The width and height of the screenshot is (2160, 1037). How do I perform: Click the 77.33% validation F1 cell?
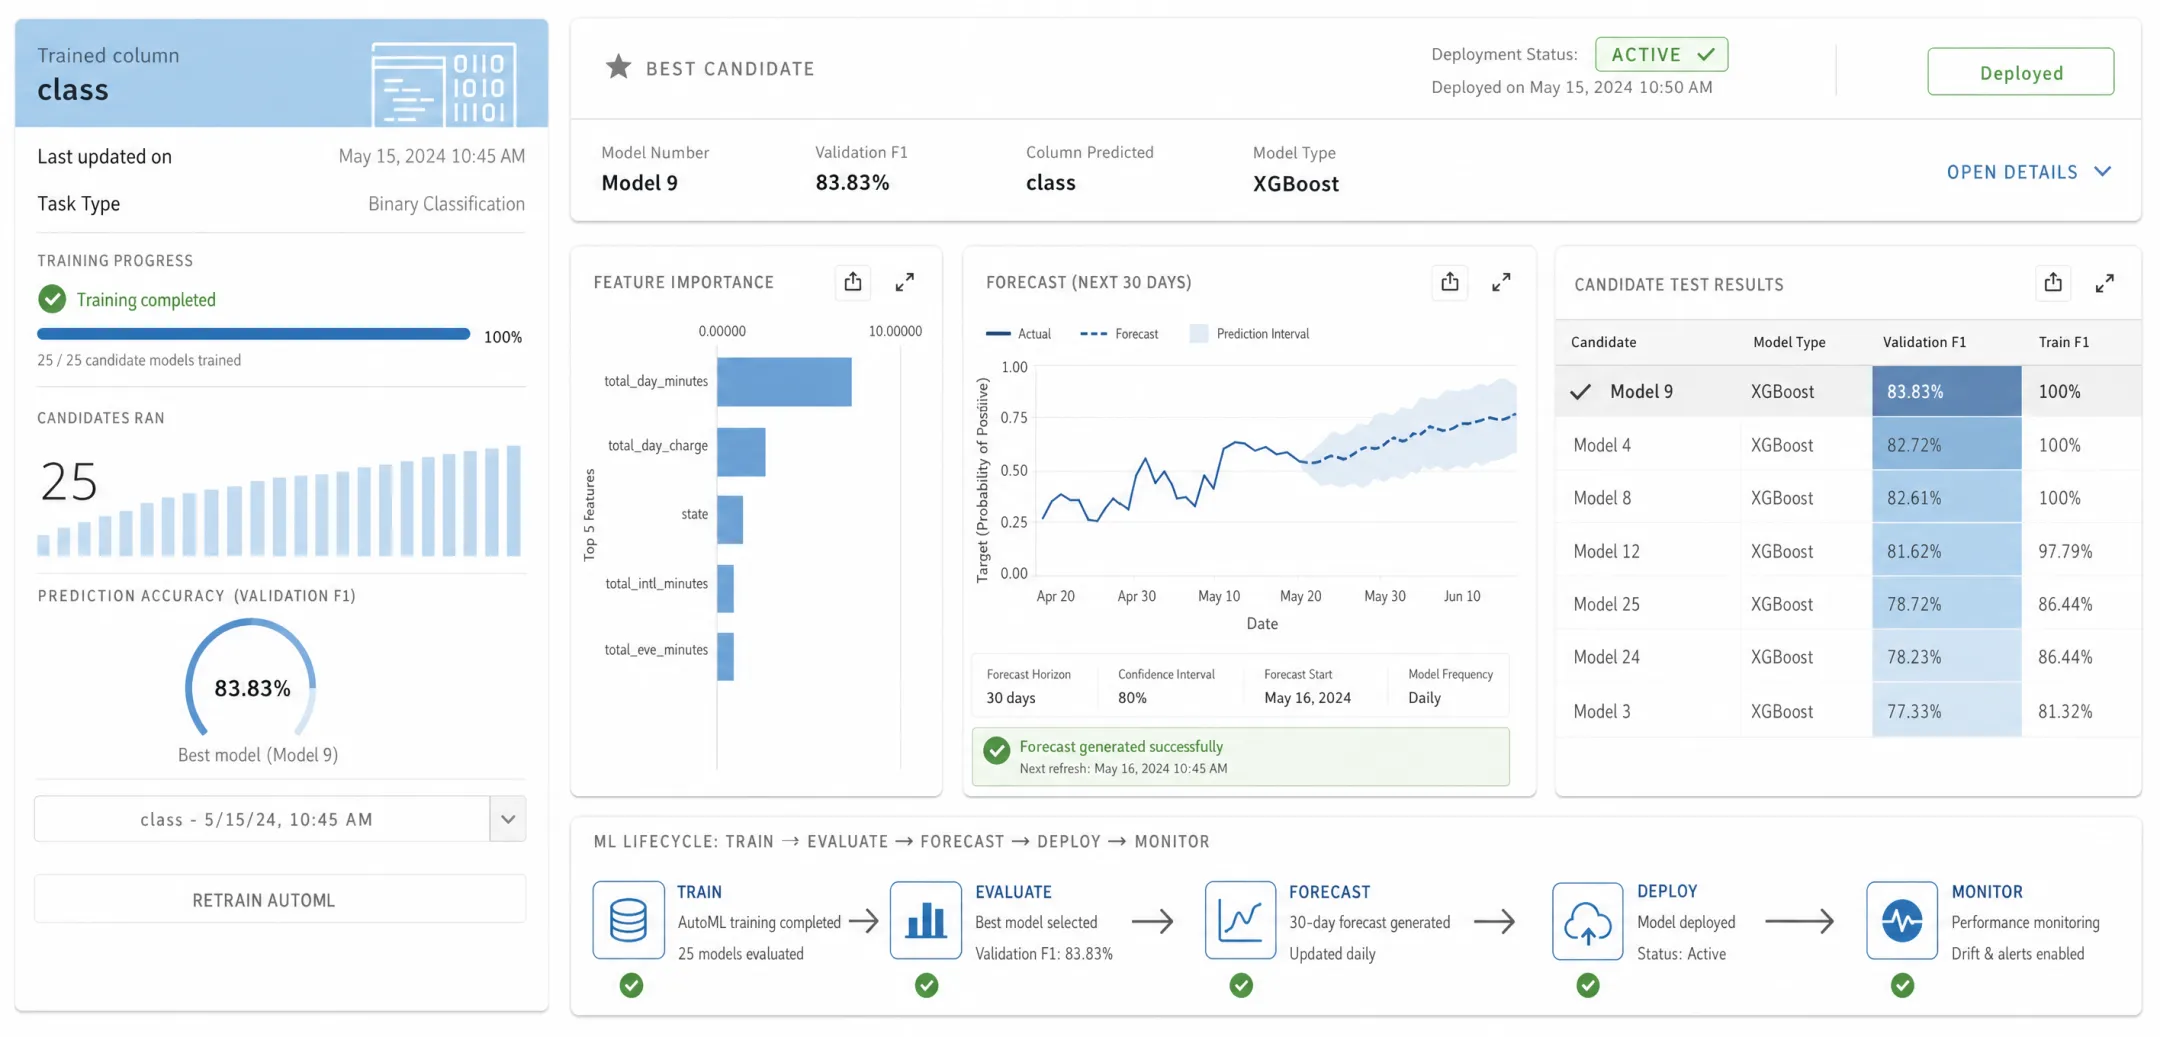(1946, 711)
